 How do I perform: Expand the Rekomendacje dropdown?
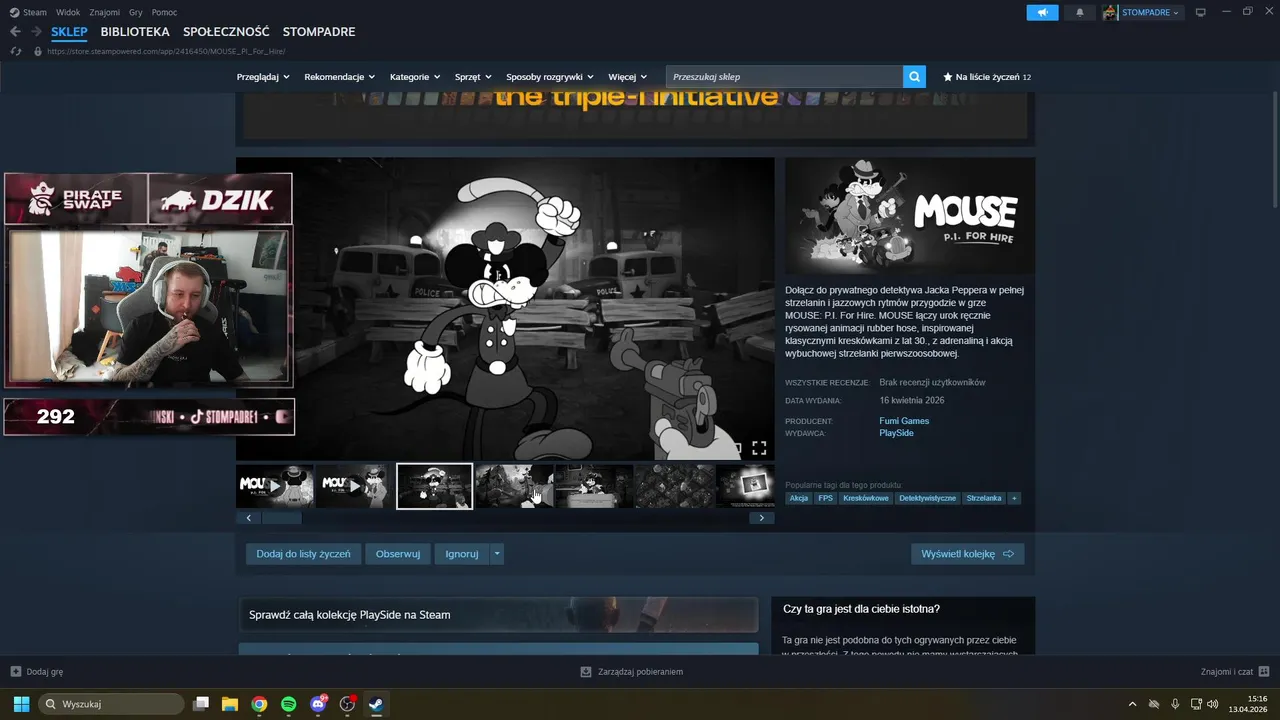point(340,77)
